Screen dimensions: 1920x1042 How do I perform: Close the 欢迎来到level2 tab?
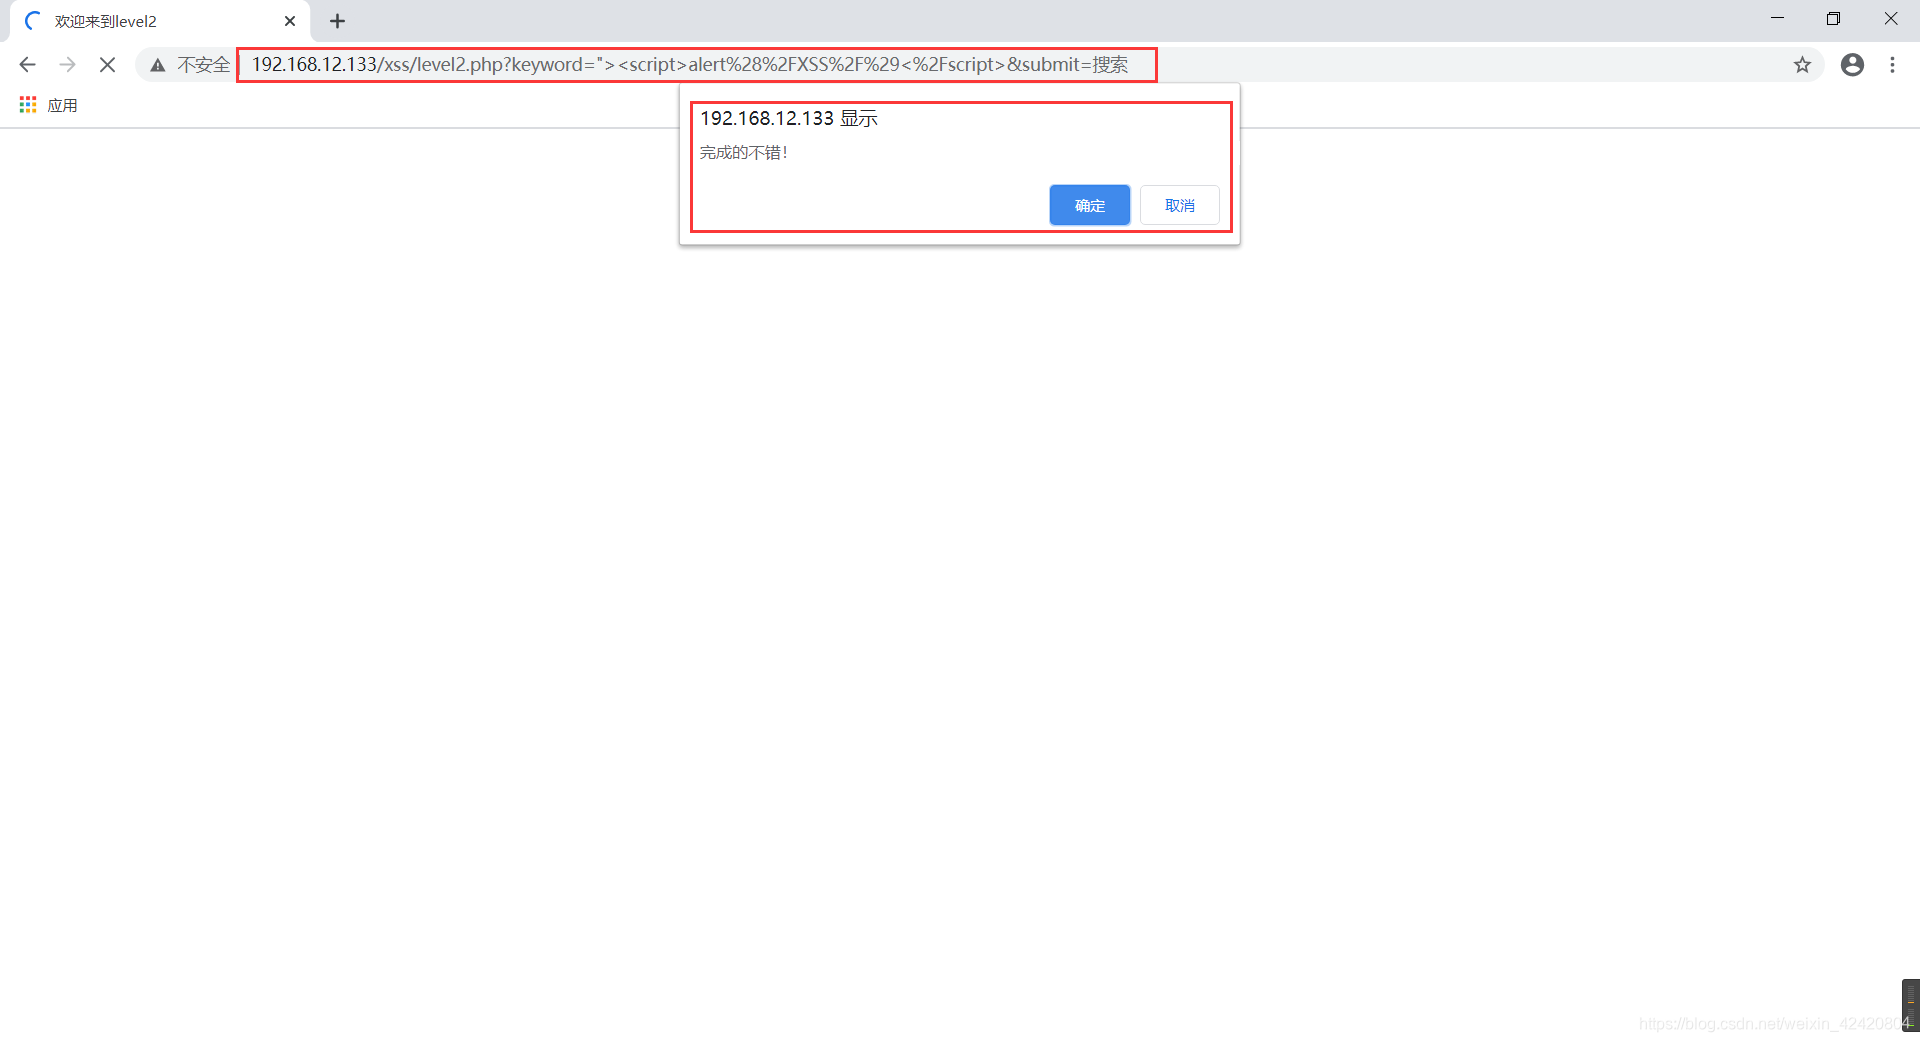point(290,21)
